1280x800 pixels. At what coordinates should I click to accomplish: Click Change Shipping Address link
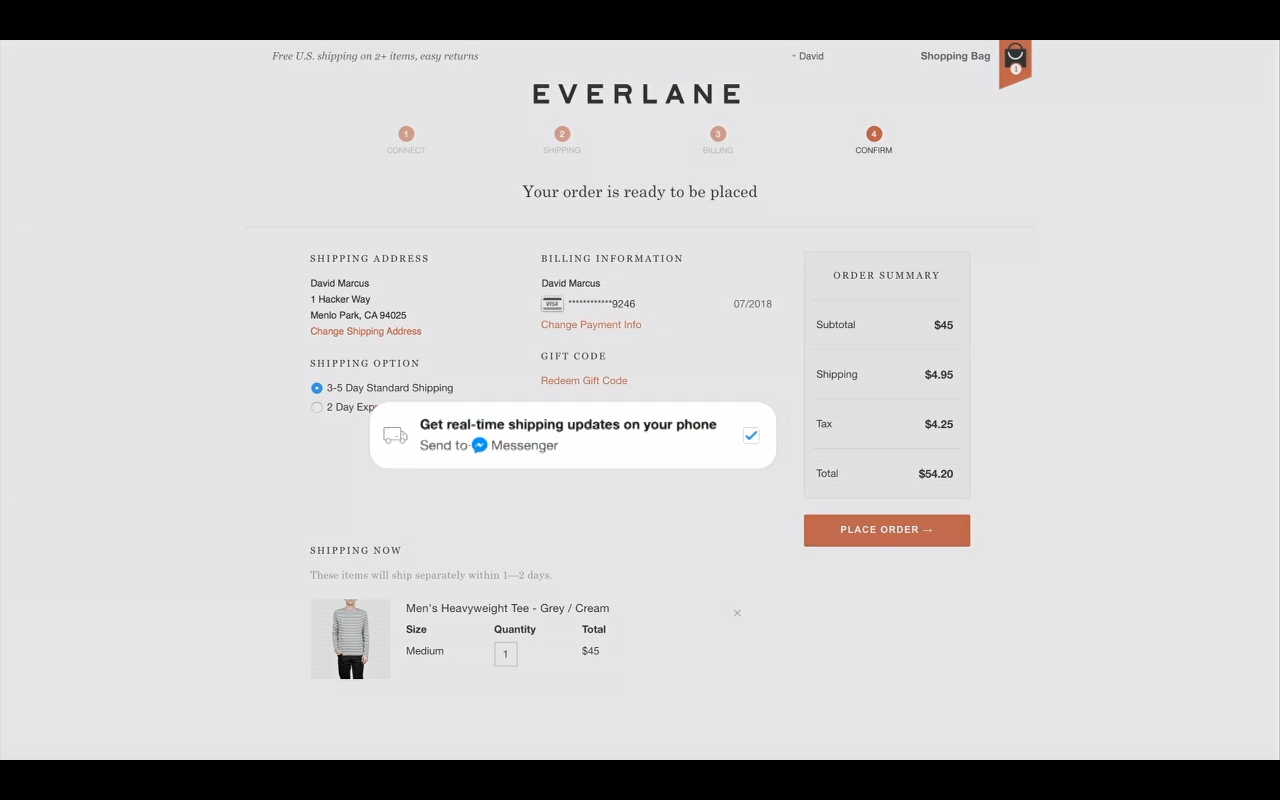(366, 331)
